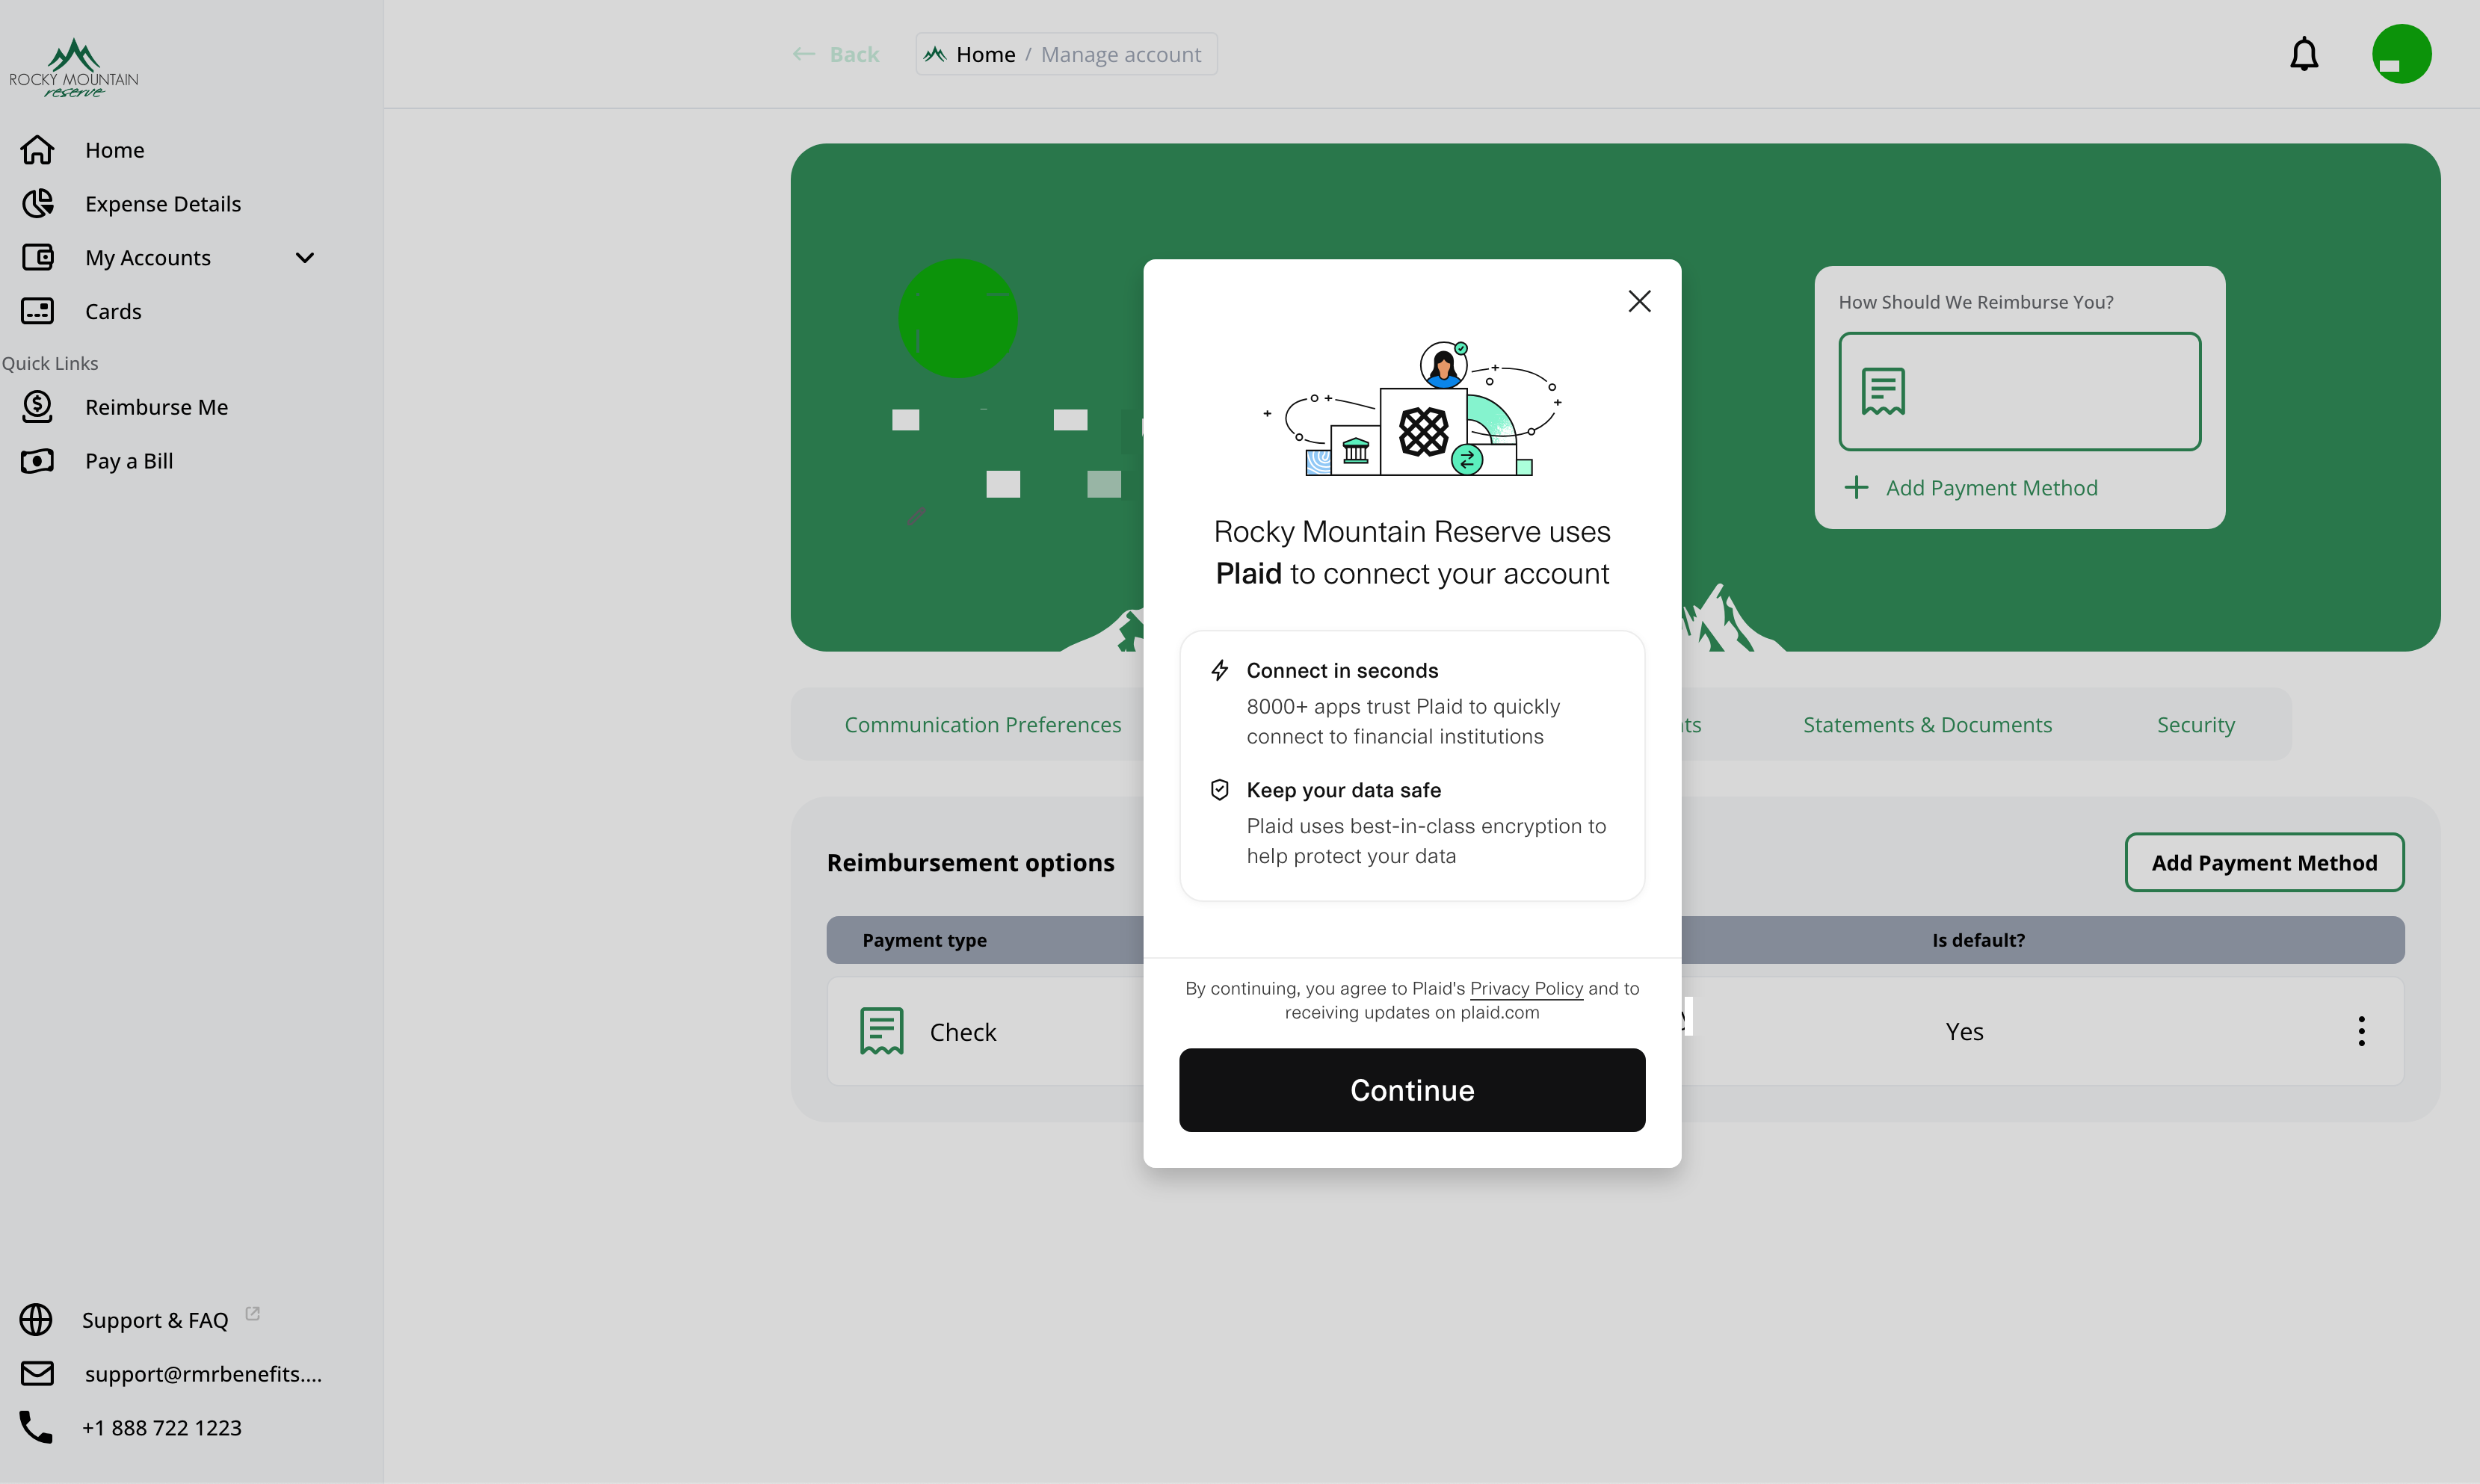Click the Home icon in sidebar
Image resolution: width=2480 pixels, height=1484 pixels.
(x=37, y=150)
